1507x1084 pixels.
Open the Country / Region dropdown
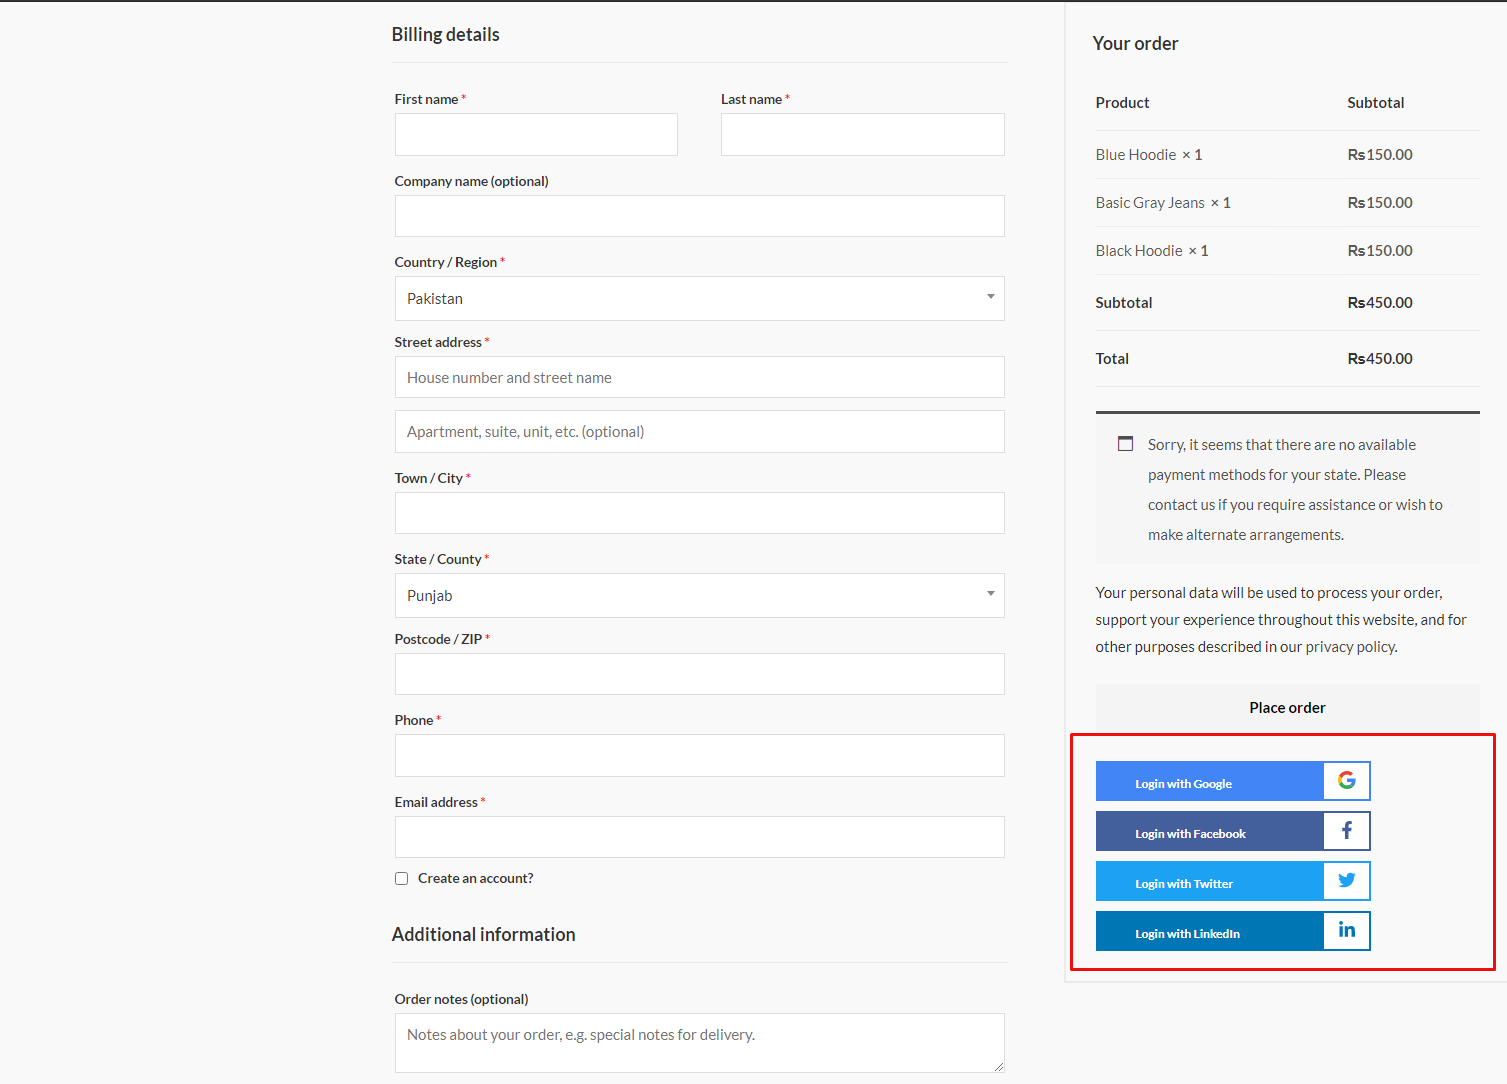pyautogui.click(x=699, y=298)
